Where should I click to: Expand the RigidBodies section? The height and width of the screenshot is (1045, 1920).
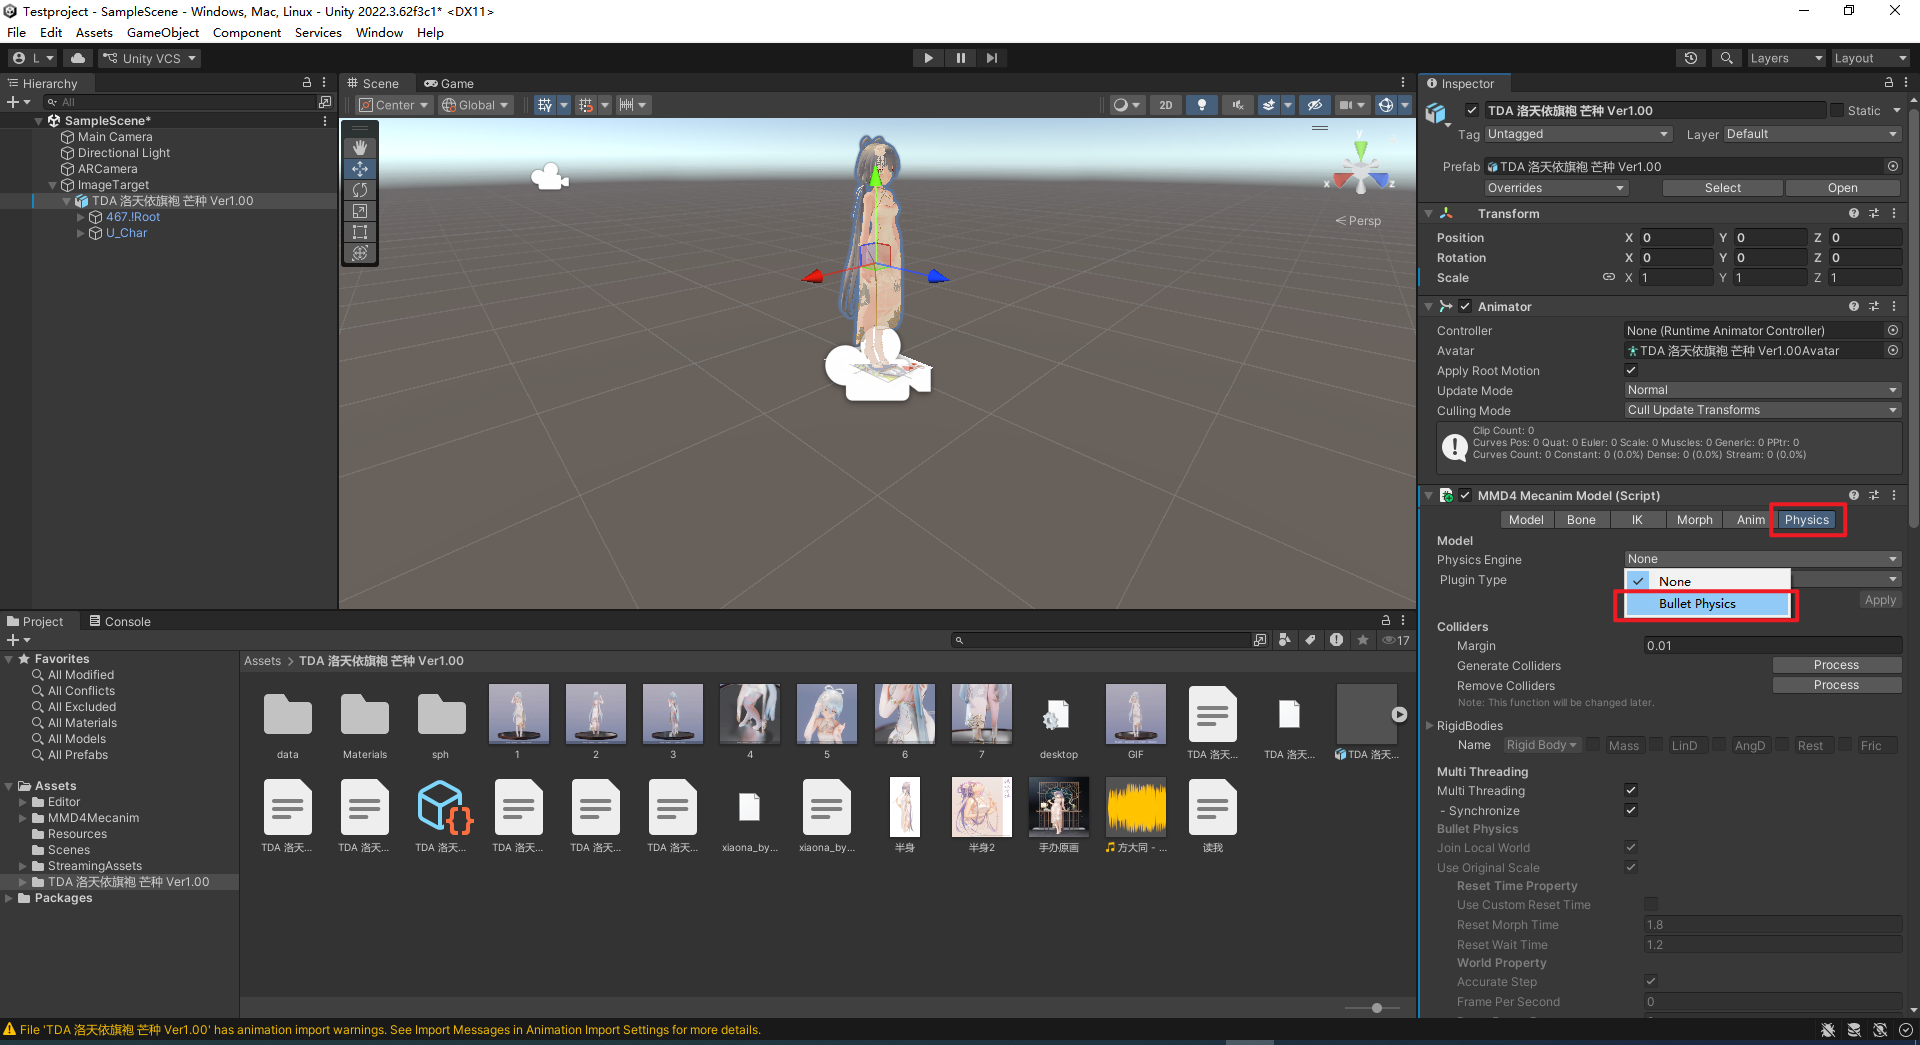pyautogui.click(x=1429, y=725)
